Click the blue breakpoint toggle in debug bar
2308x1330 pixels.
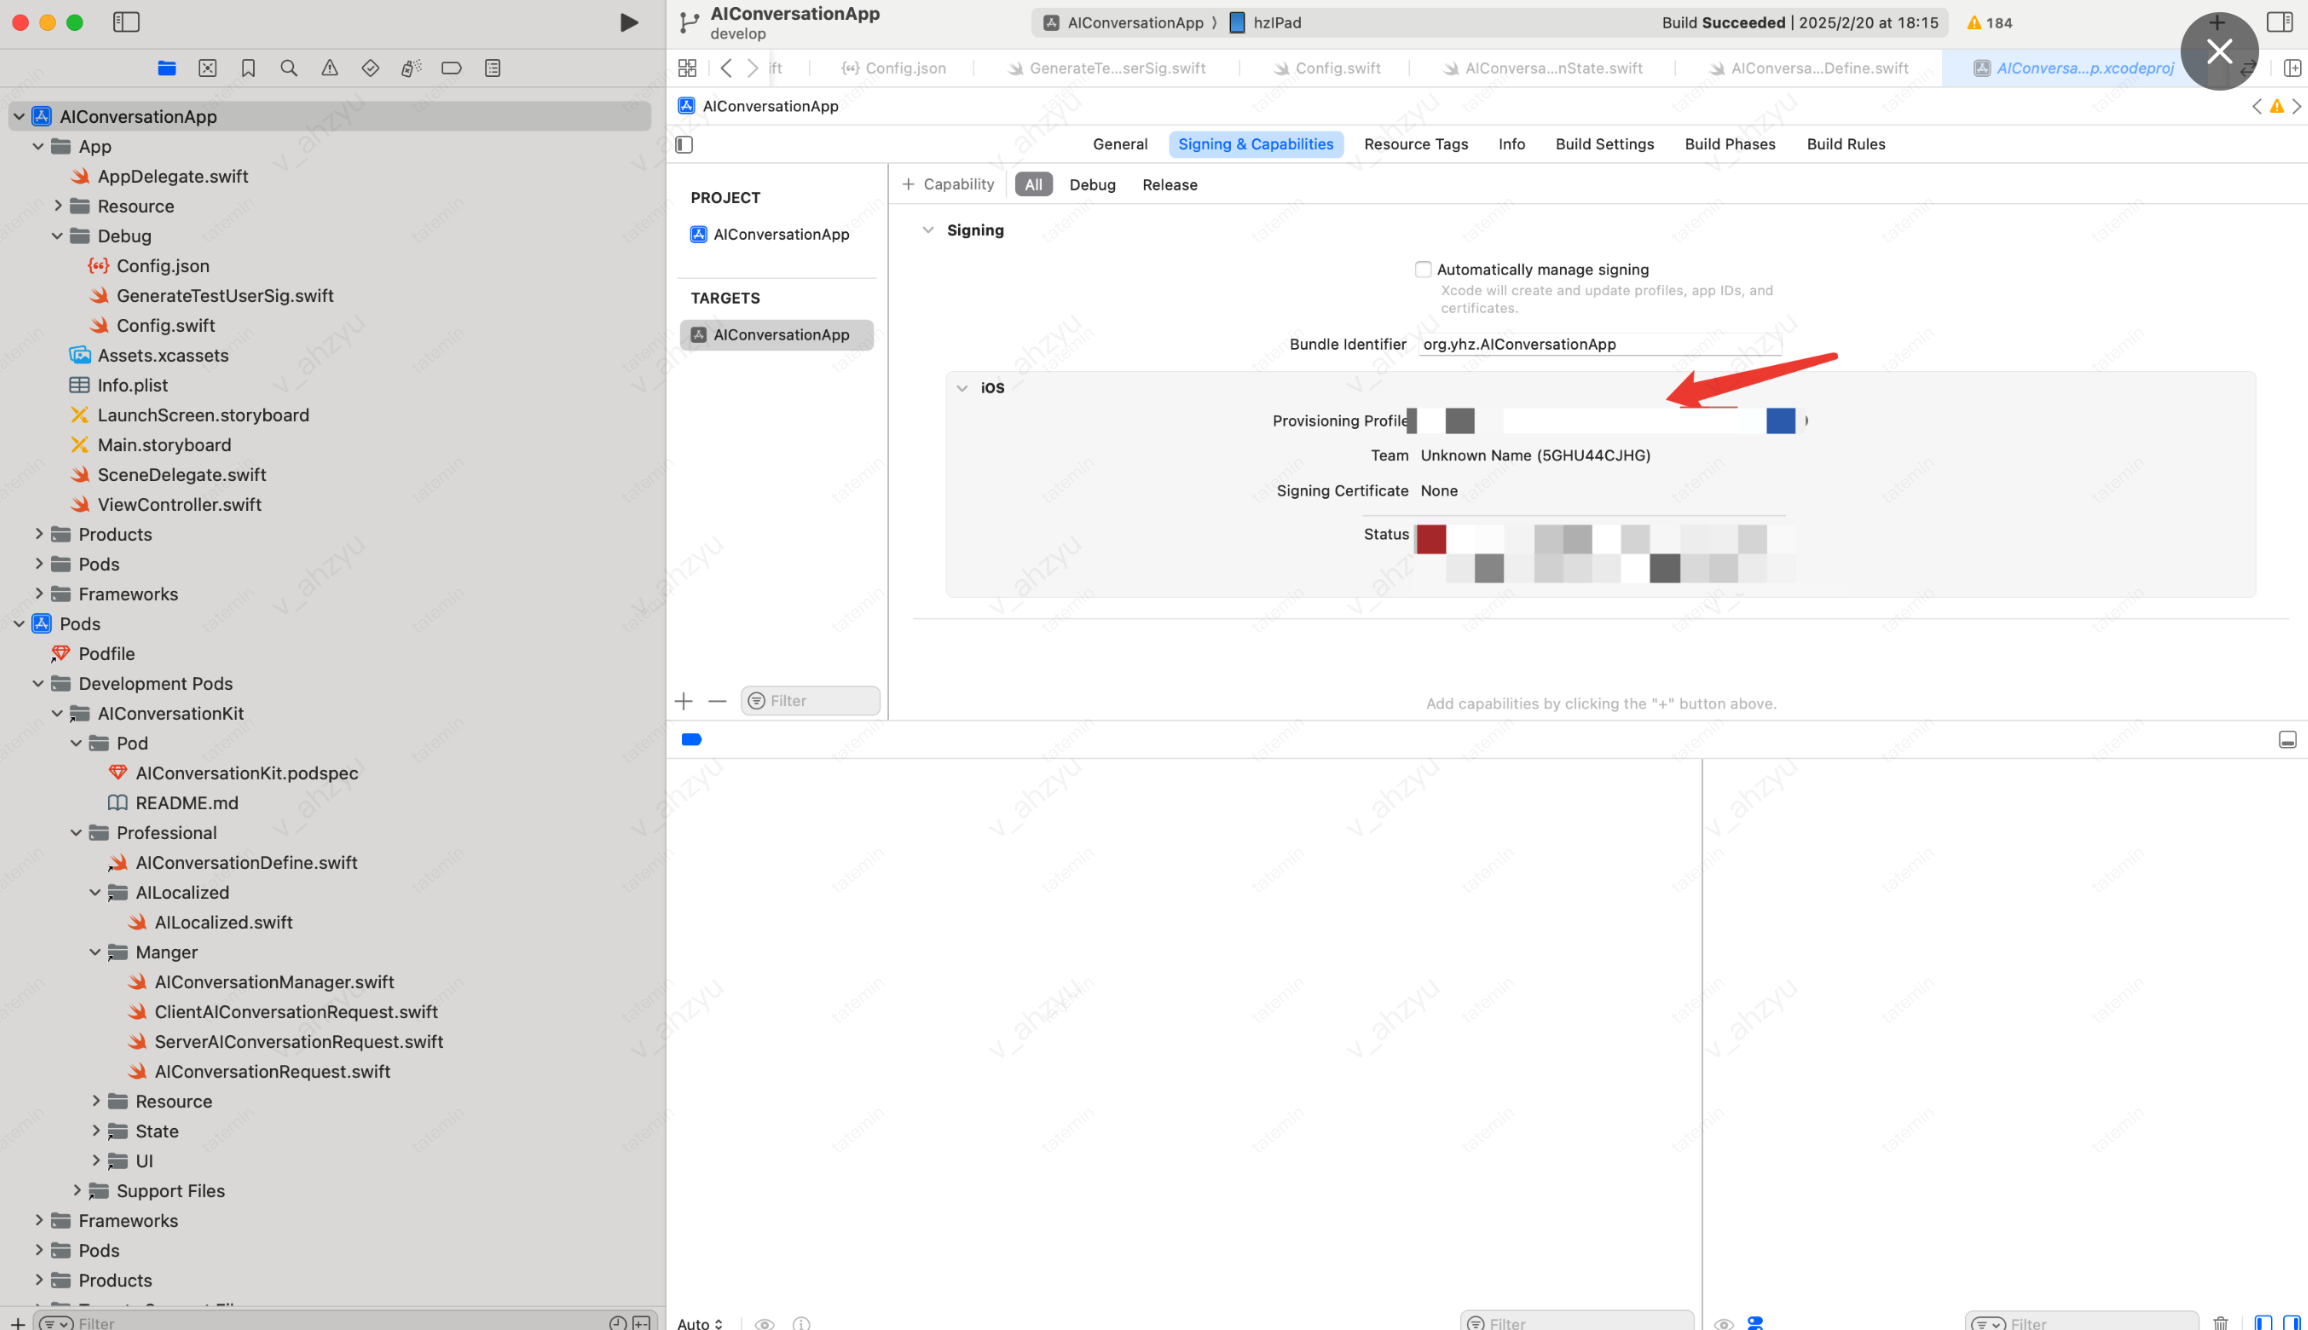[691, 740]
